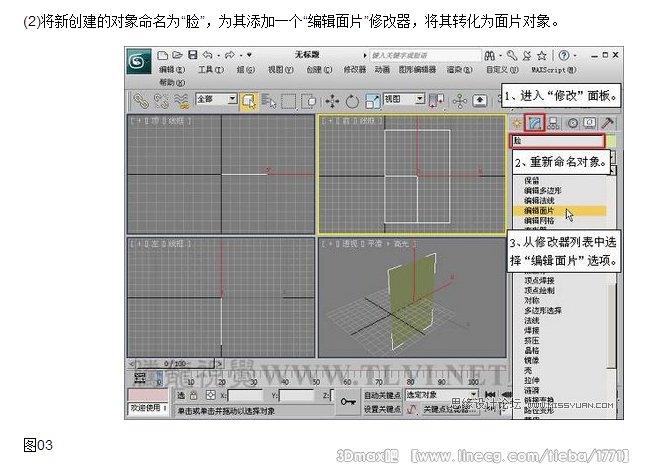
Task: Click the Rectangular Selection Region icon
Action: (x=289, y=101)
